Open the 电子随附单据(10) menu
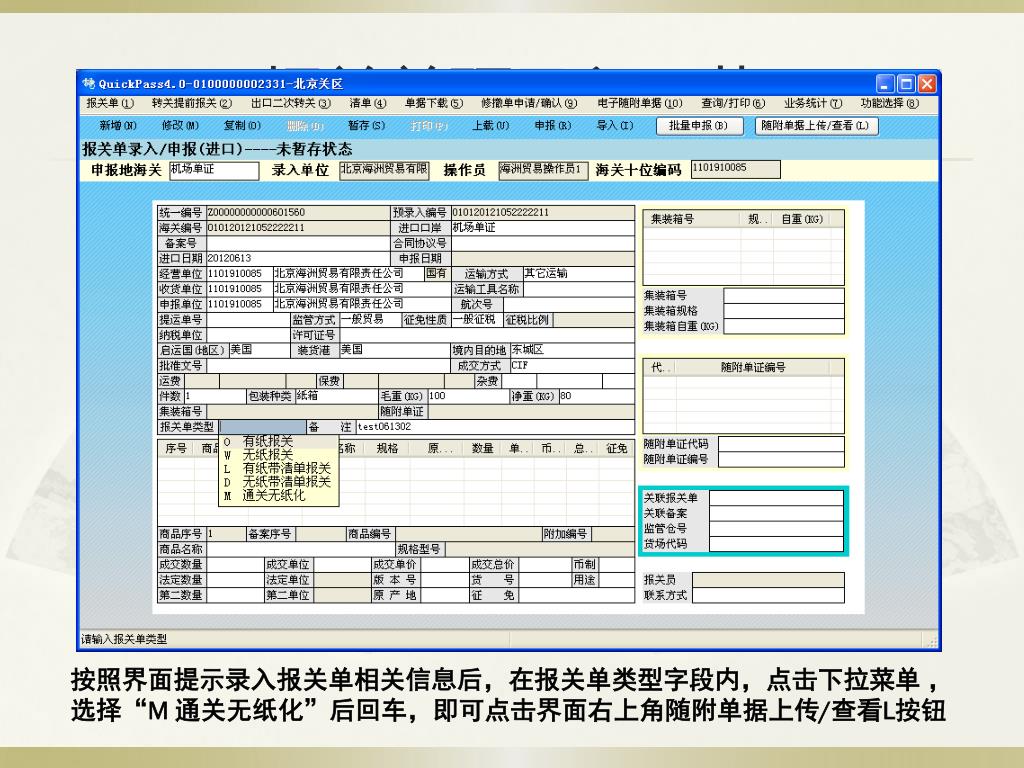This screenshot has height=768, width=1024. coord(639,103)
